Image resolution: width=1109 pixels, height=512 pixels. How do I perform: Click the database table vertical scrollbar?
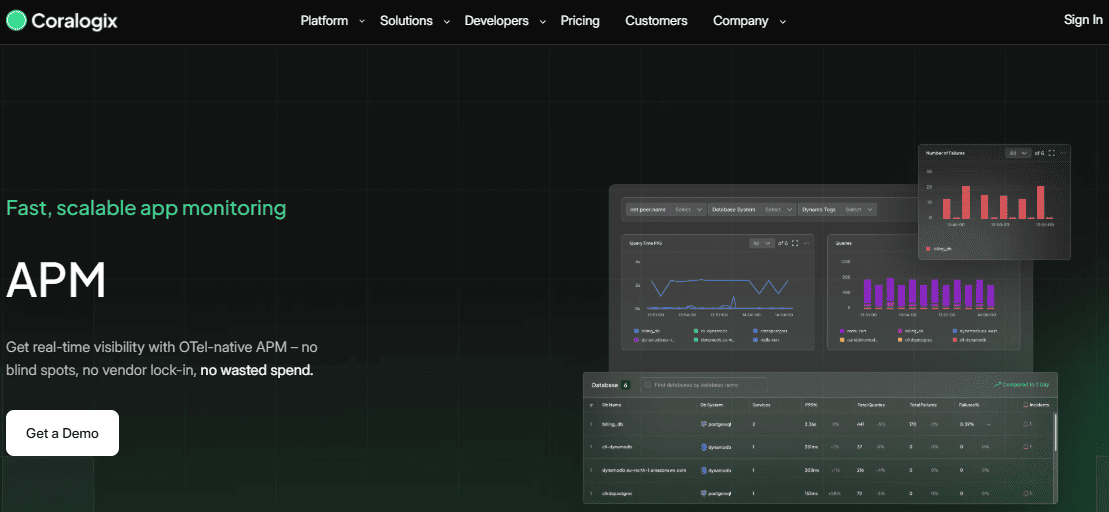pyautogui.click(x=1054, y=431)
